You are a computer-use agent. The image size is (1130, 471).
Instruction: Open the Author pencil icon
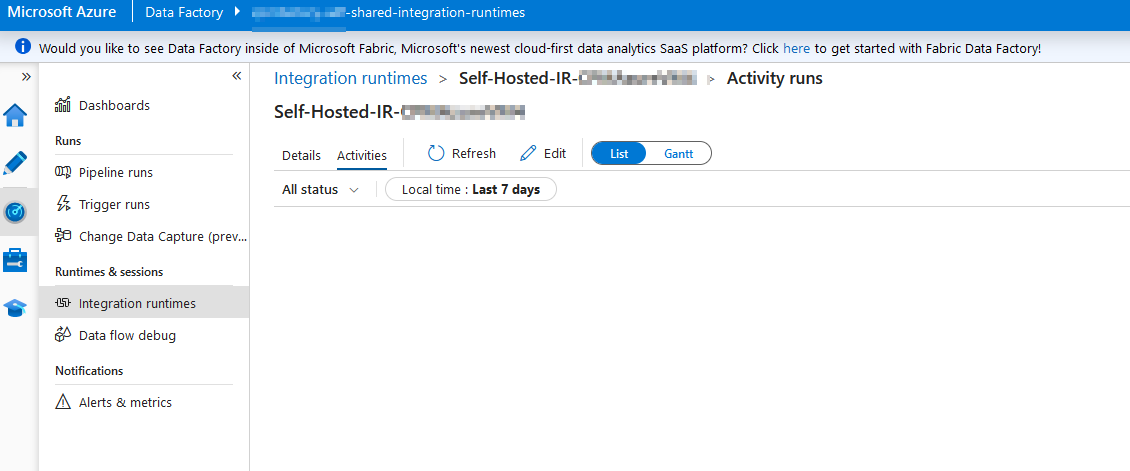point(15,163)
